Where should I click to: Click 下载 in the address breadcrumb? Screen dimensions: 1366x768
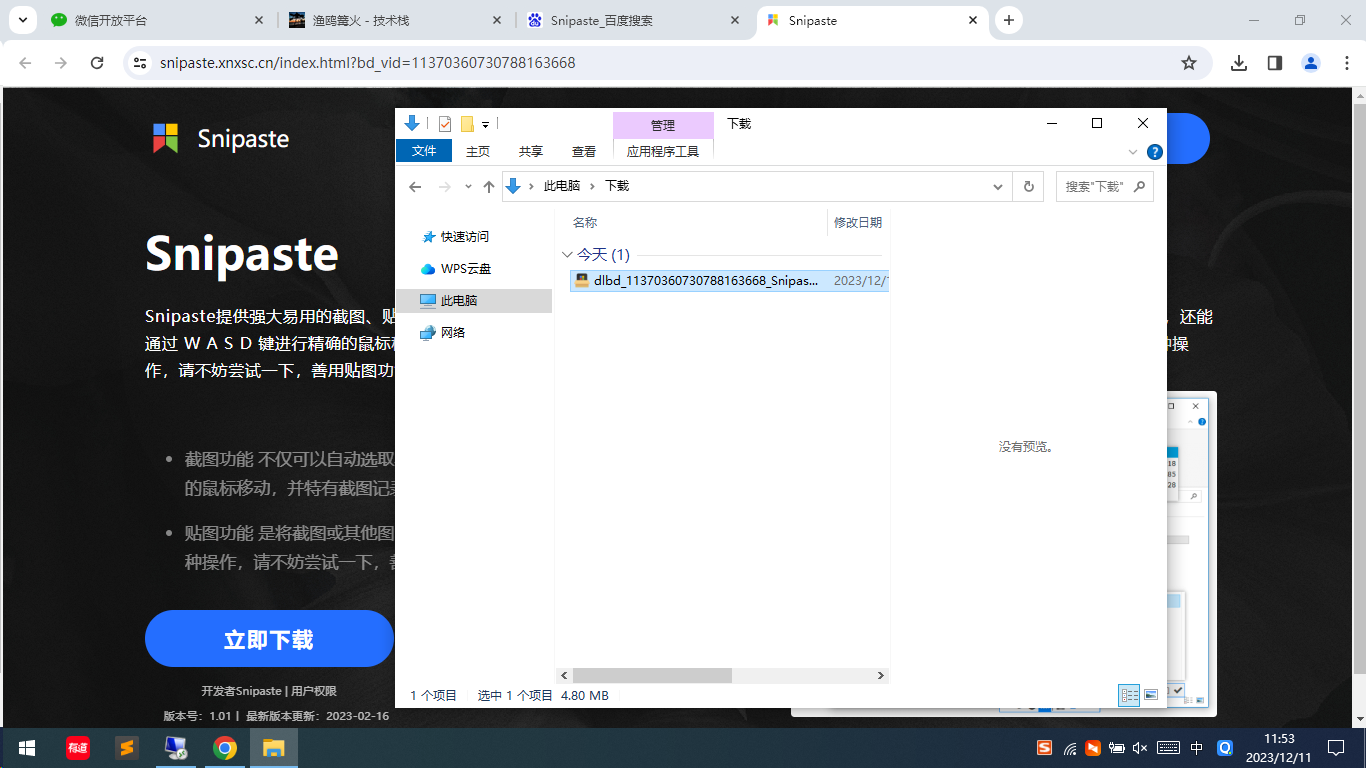tap(617, 186)
